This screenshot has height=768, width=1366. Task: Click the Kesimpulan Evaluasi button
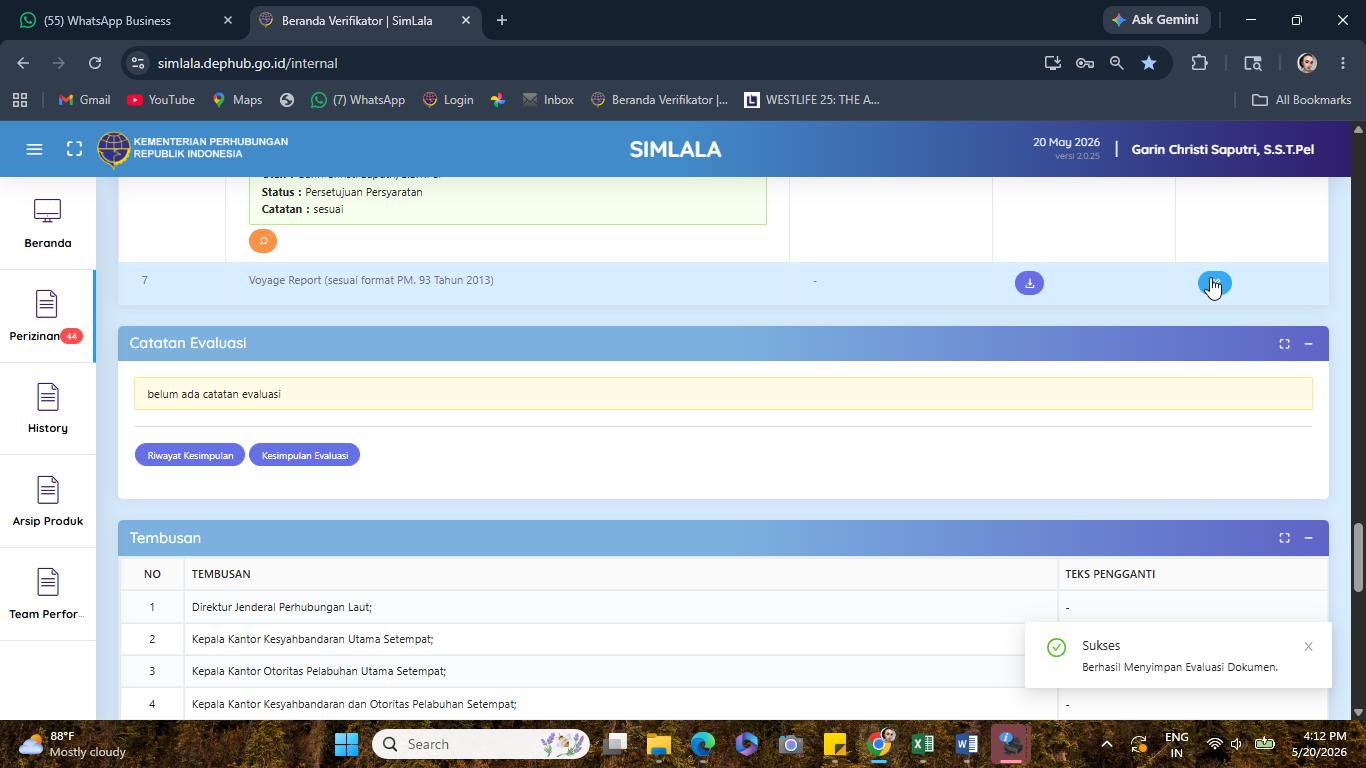click(x=305, y=455)
